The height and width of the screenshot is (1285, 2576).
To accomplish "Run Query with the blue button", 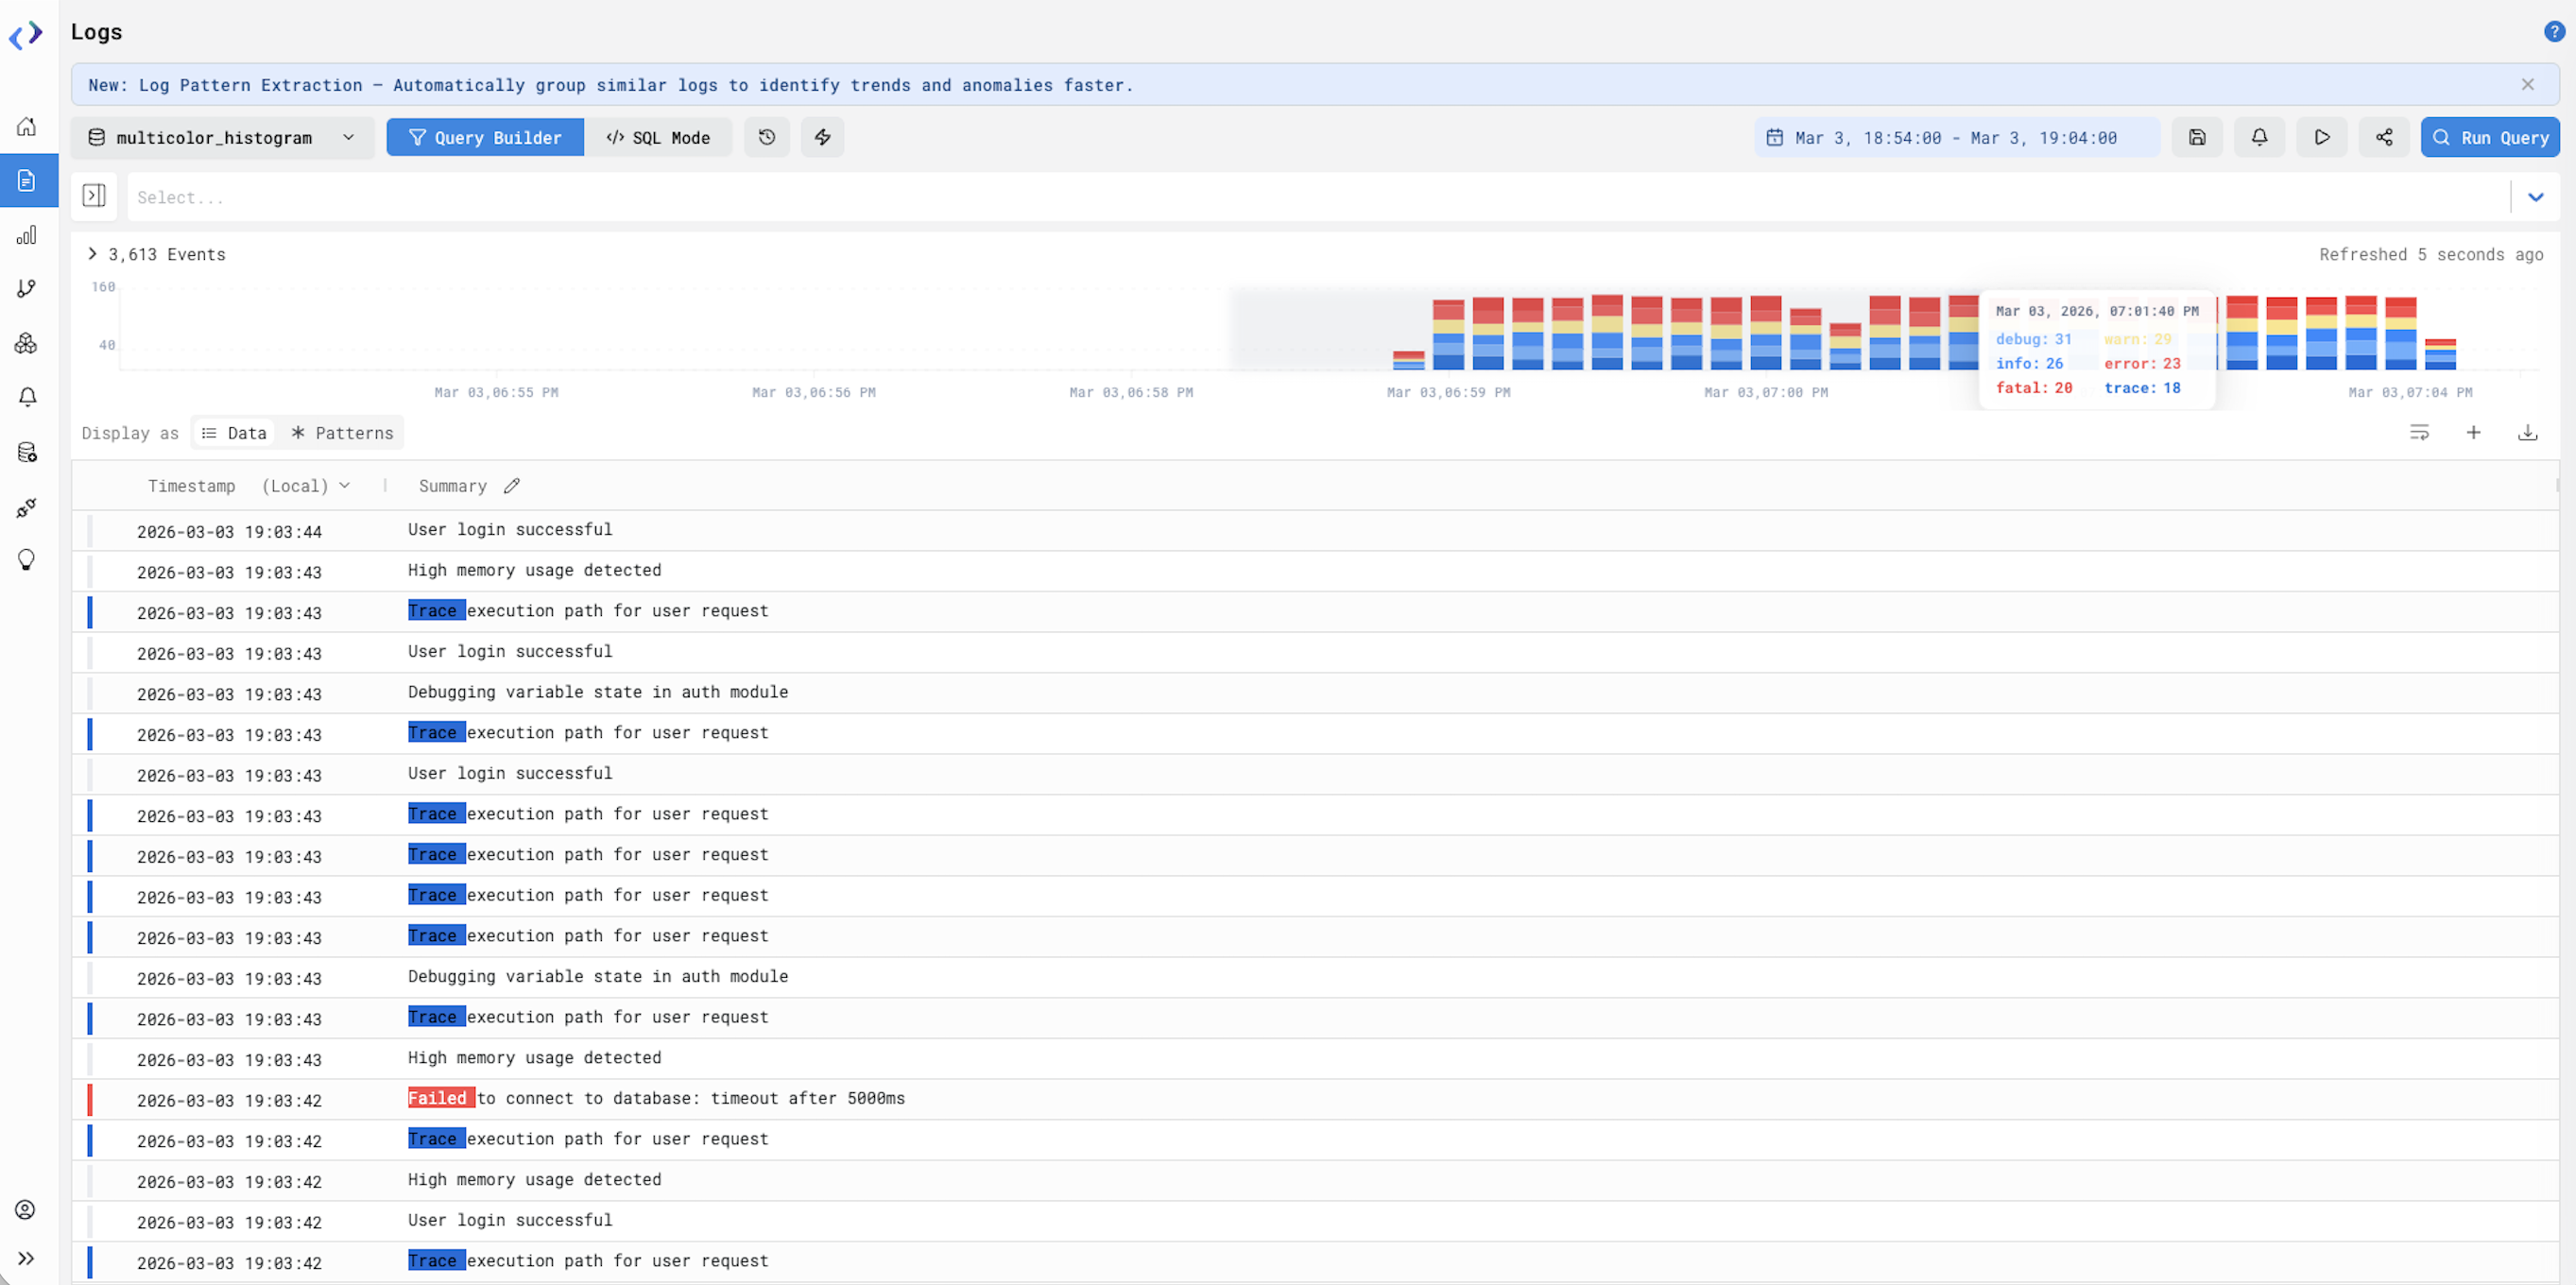I will click(x=2491, y=137).
